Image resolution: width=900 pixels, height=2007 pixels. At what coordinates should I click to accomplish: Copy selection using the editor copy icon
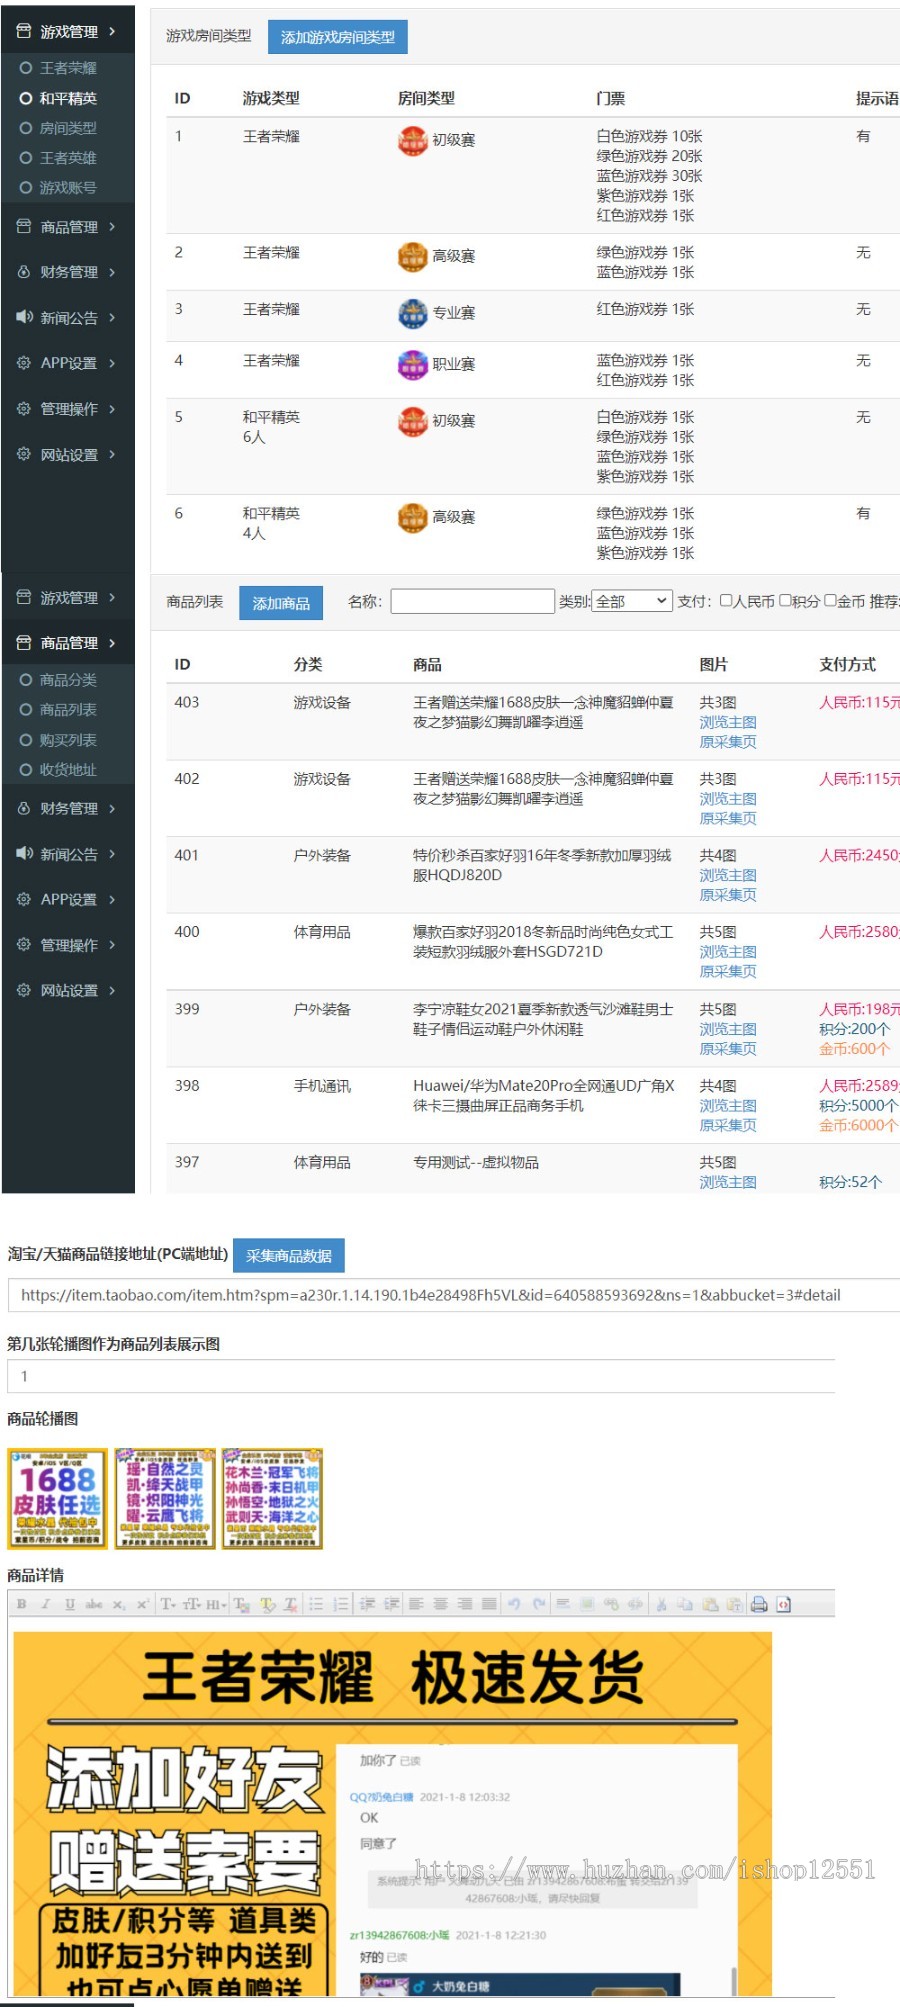(685, 1604)
